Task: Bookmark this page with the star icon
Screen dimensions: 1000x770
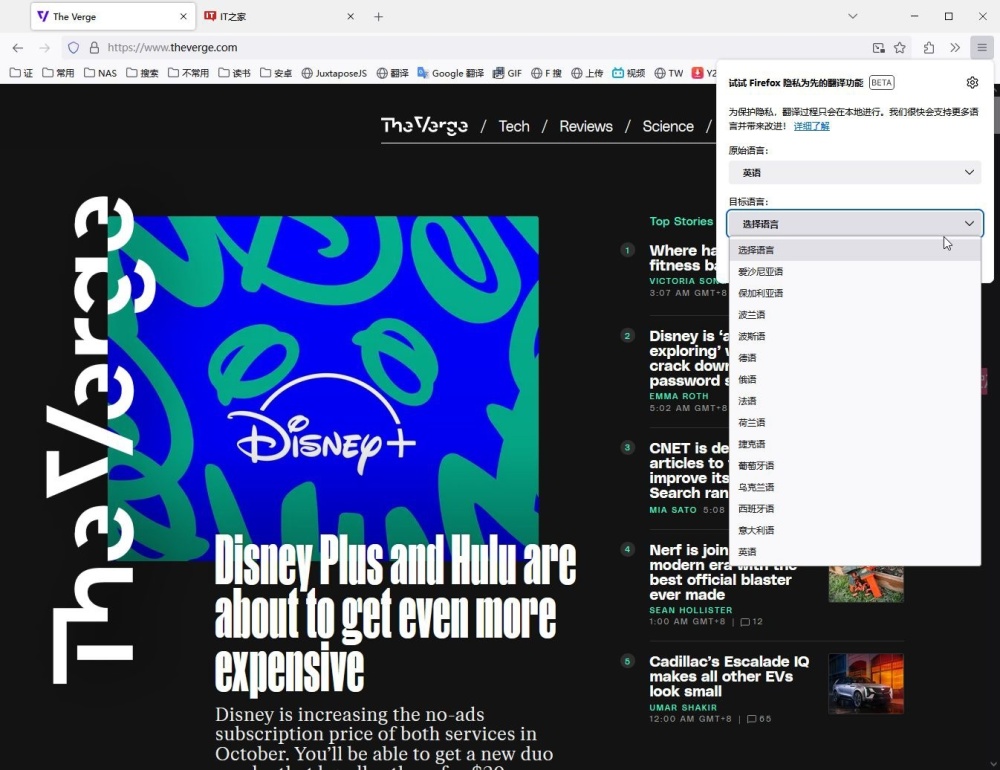Action: tap(898, 47)
